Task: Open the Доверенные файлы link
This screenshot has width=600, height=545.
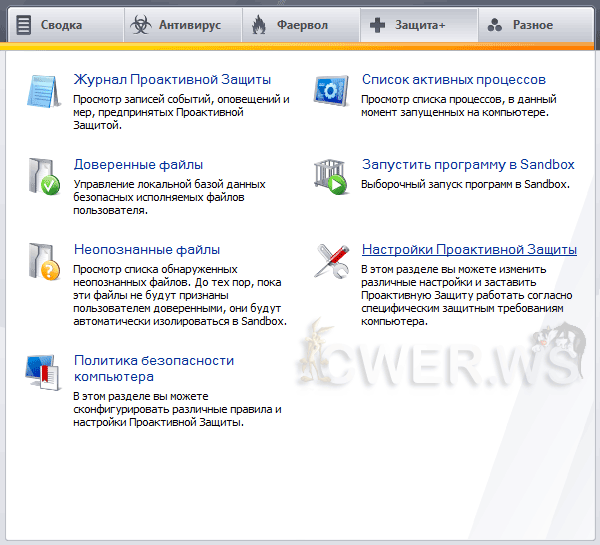Action: 138,165
